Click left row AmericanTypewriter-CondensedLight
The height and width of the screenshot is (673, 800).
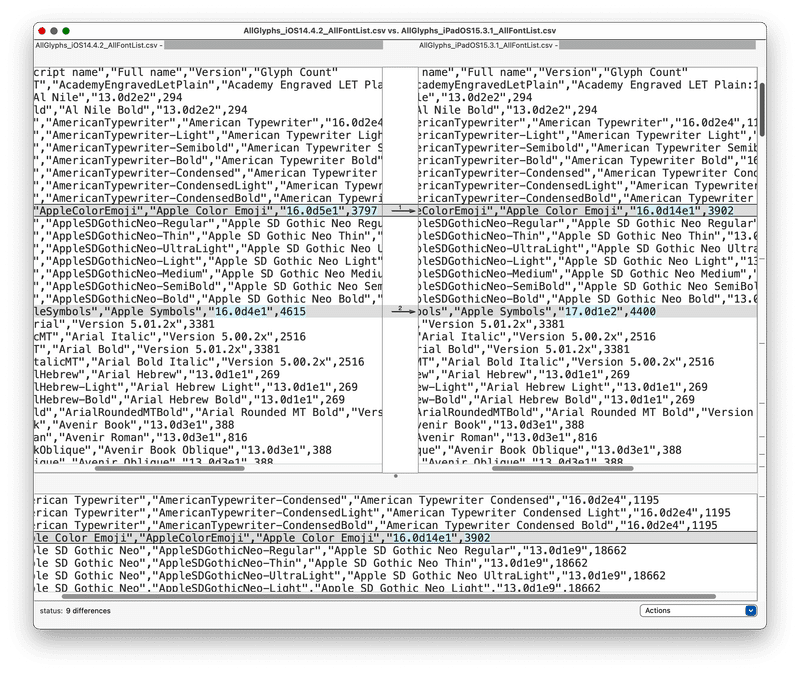point(208,186)
